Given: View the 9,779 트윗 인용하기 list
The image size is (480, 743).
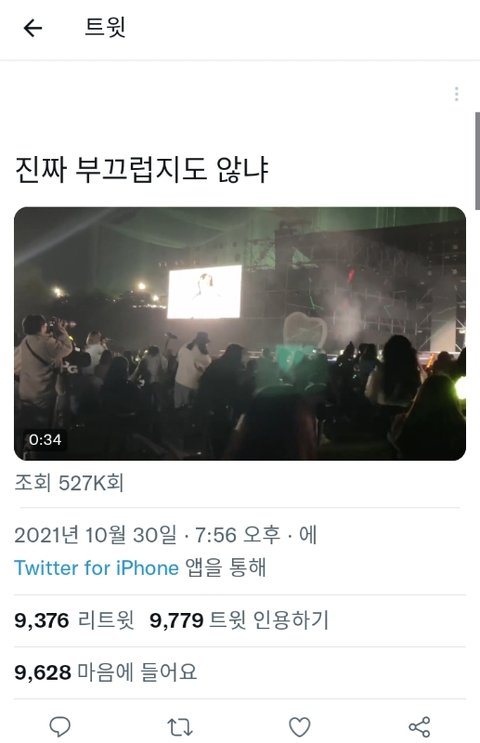Looking at the screenshot, I should coord(239,620).
